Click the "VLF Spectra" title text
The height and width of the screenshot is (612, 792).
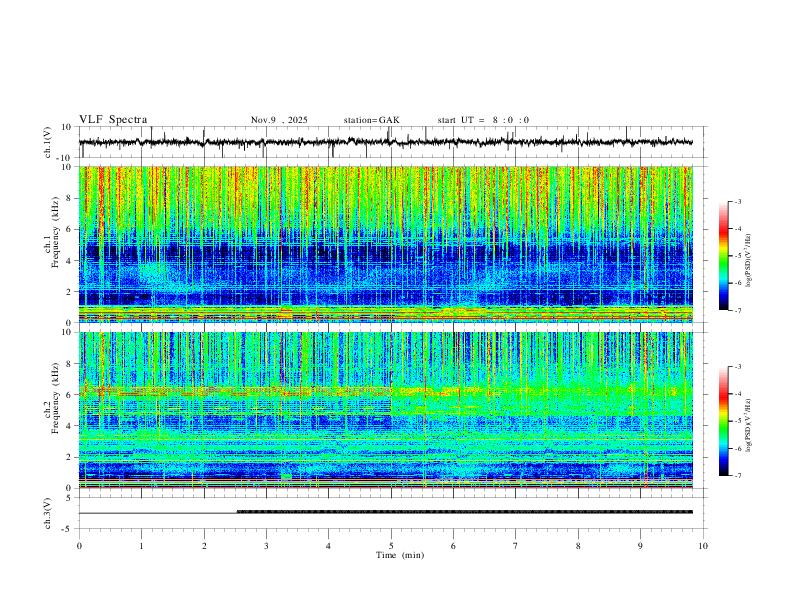pos(113,120)
